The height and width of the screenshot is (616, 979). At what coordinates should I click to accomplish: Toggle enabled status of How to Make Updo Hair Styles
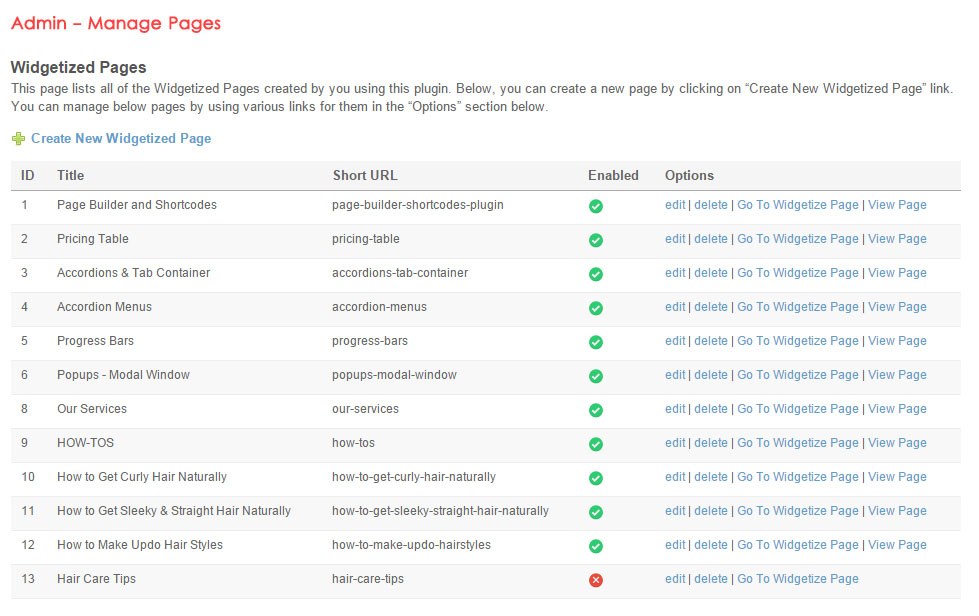click(x=596, y=546)
